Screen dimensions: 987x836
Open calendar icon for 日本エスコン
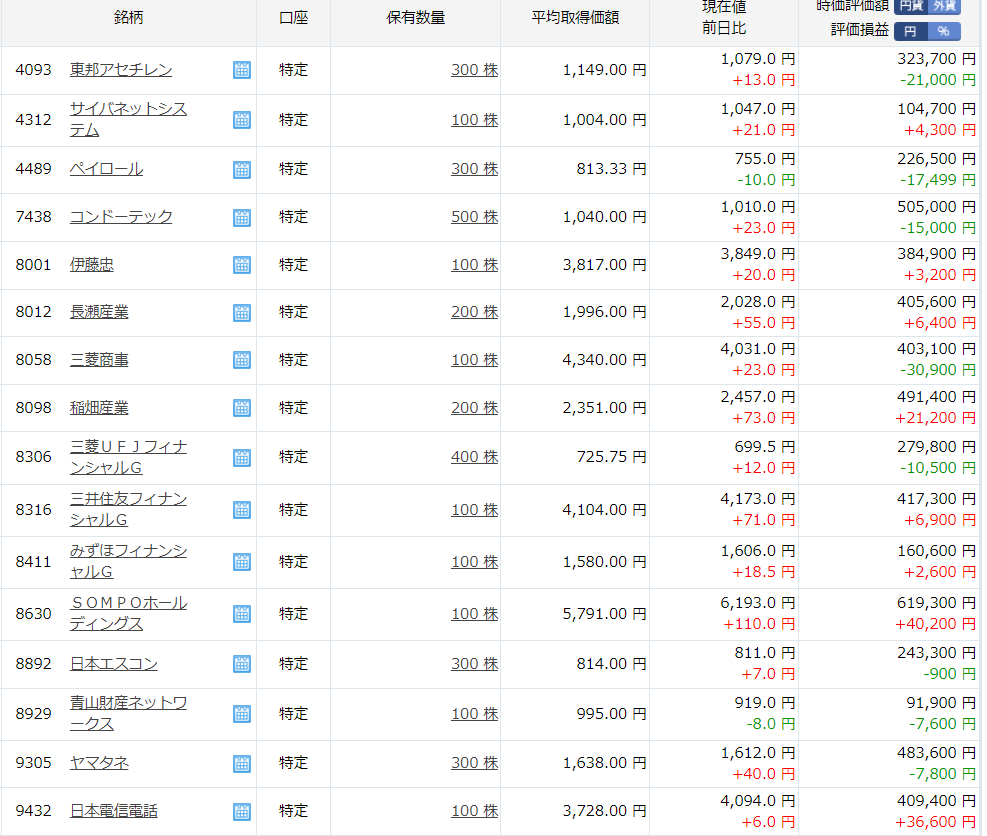242,664
